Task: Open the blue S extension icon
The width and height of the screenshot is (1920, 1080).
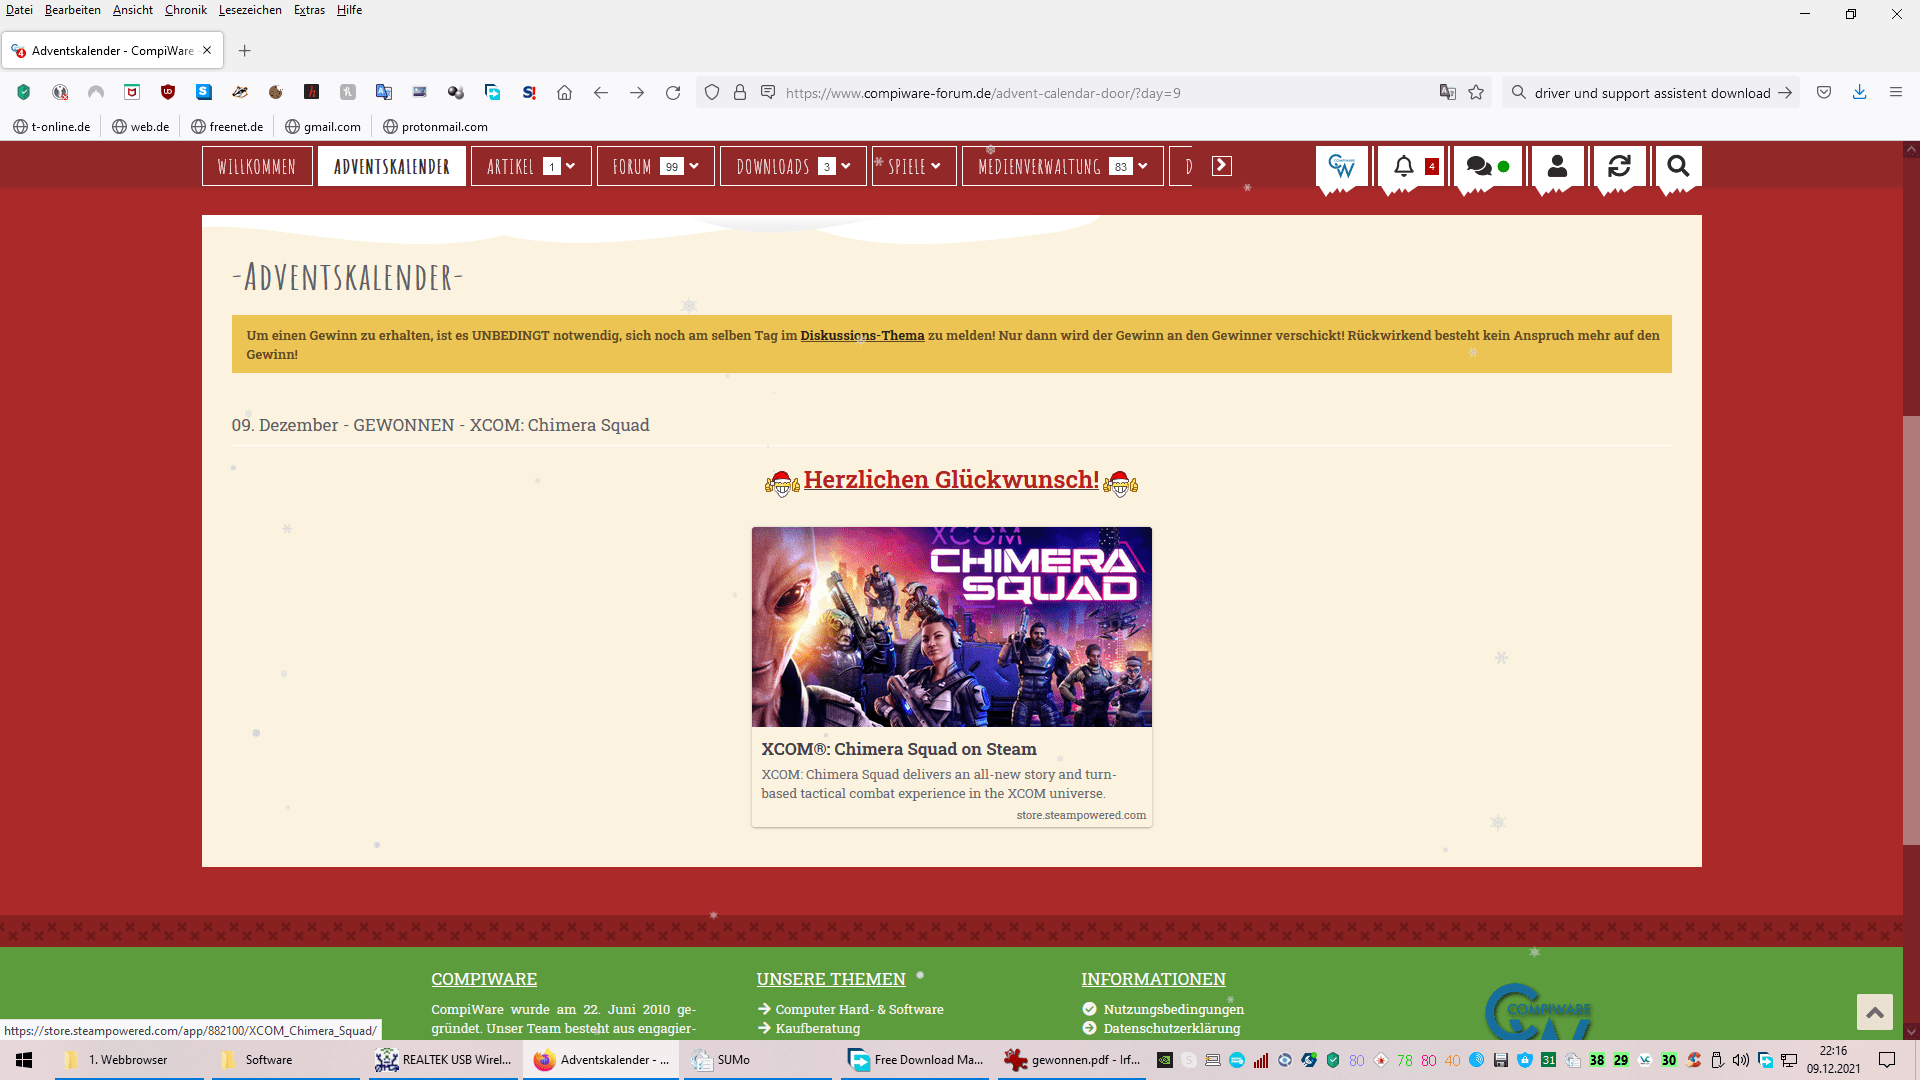Action: coord(204,92)
